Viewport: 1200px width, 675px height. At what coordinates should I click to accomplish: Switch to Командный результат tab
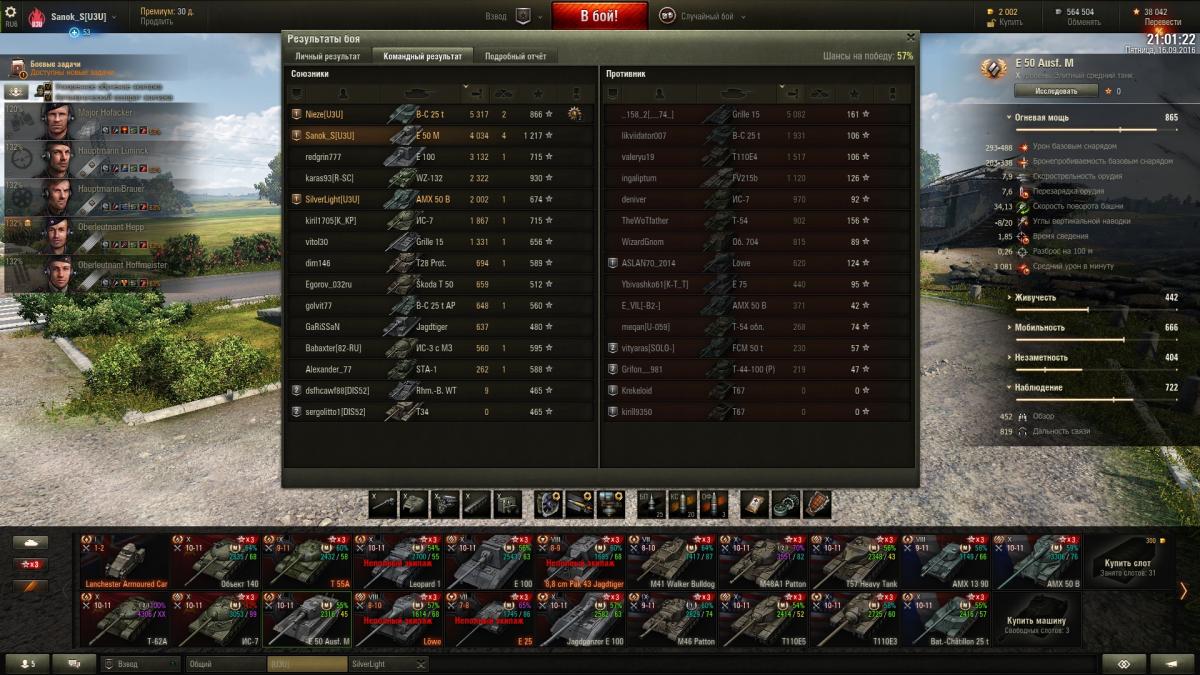[x=422, y=56]
